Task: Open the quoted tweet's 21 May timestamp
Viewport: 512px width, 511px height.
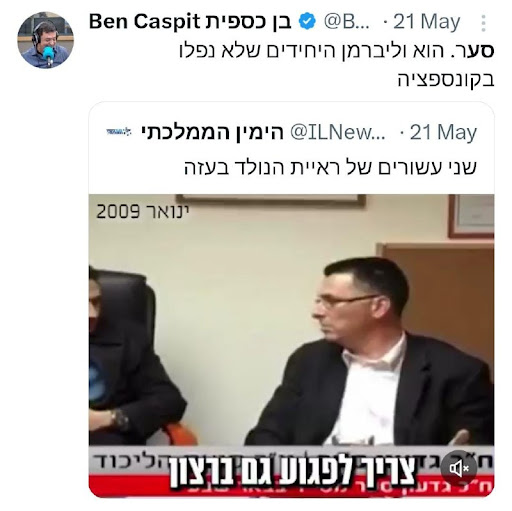Action: click(443, 132)
